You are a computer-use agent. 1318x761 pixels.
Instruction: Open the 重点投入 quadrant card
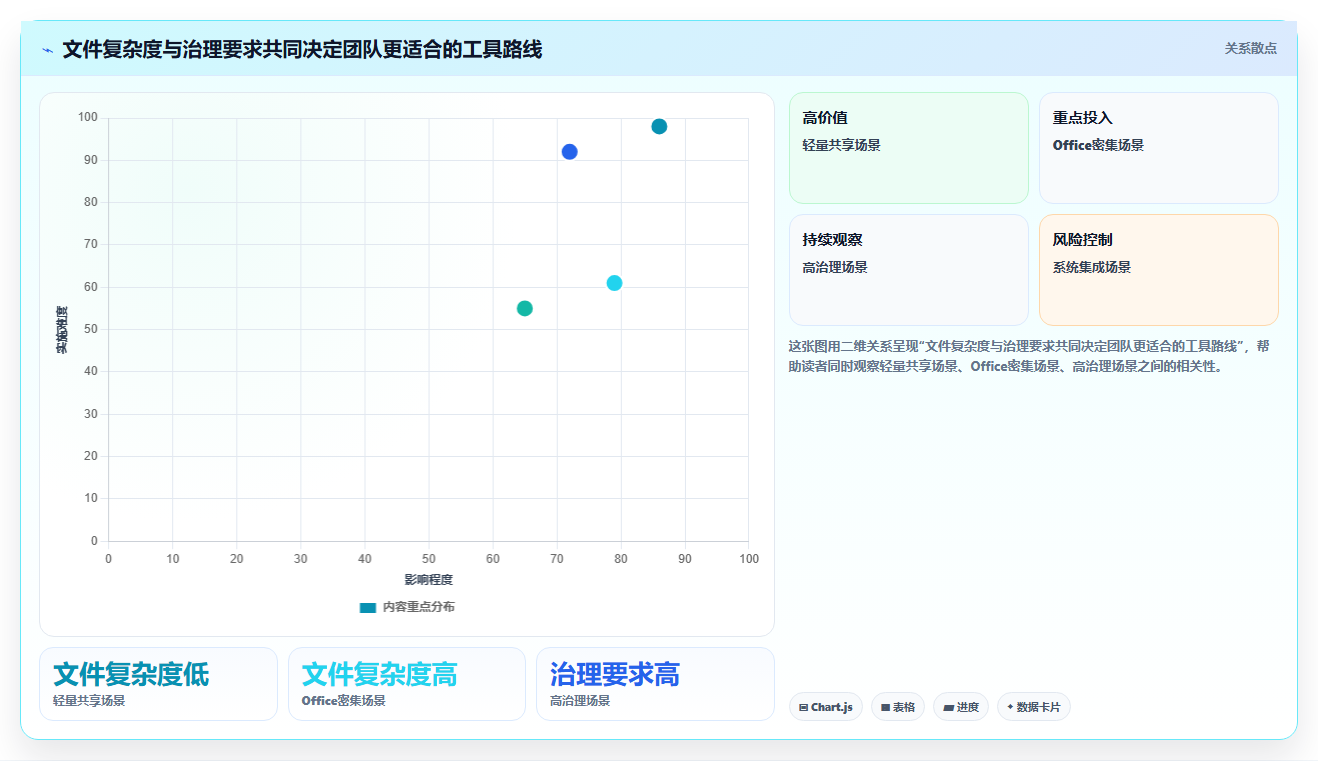(x=1159, y=148)
